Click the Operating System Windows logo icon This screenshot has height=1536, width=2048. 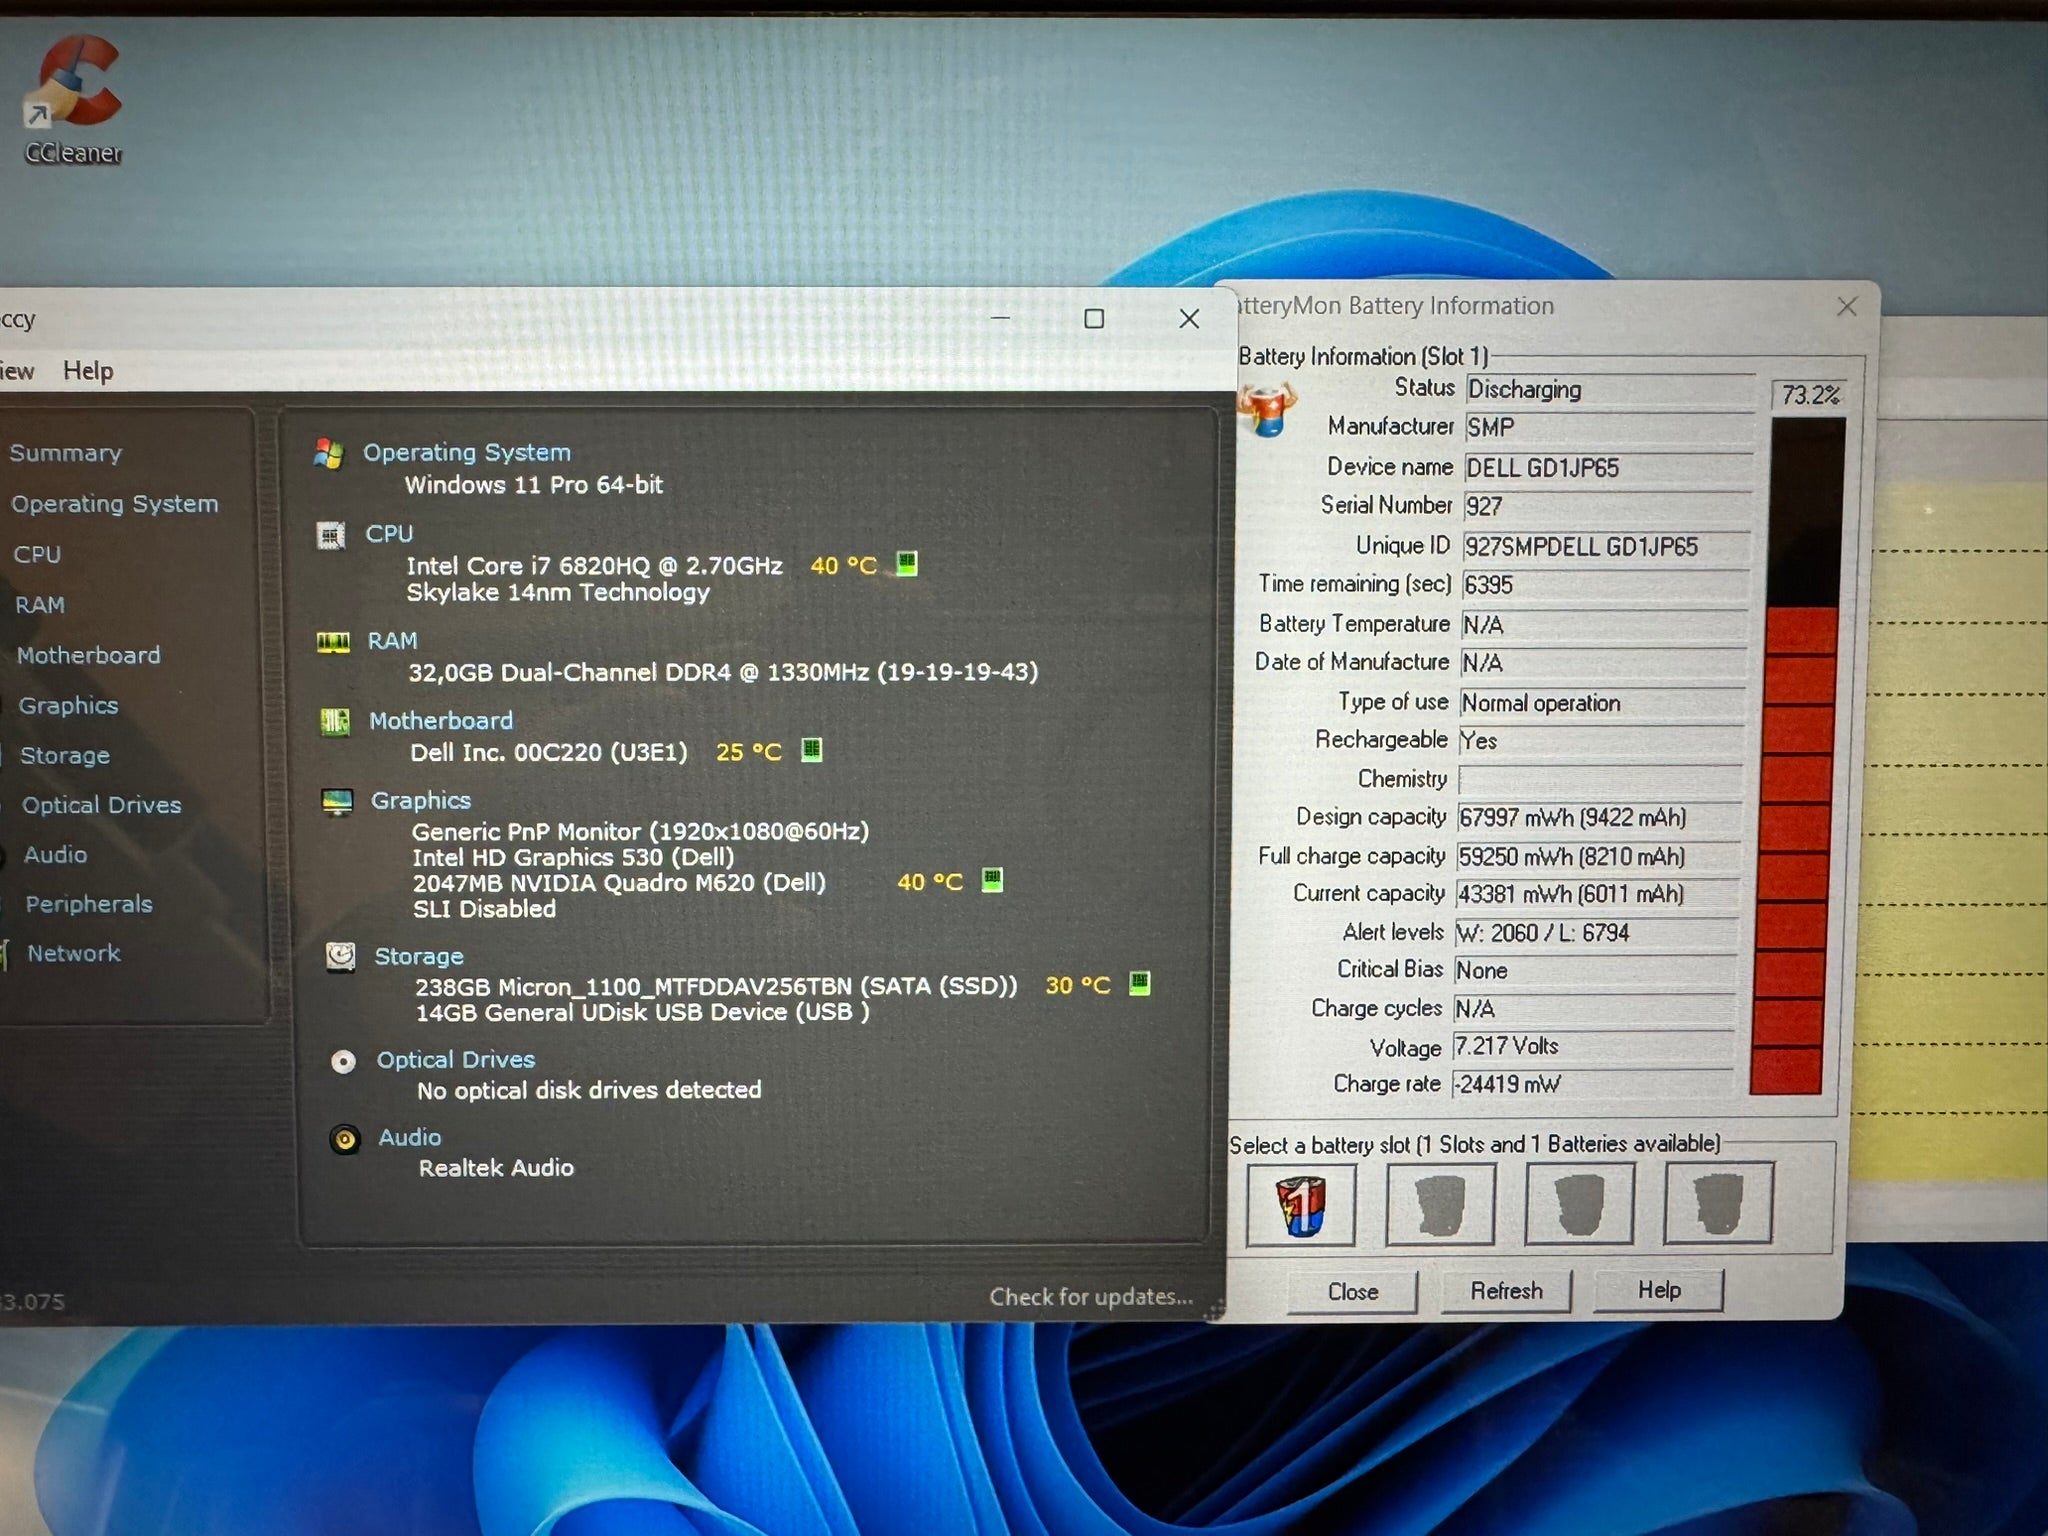pyautogui.click(x=328, y=453)
